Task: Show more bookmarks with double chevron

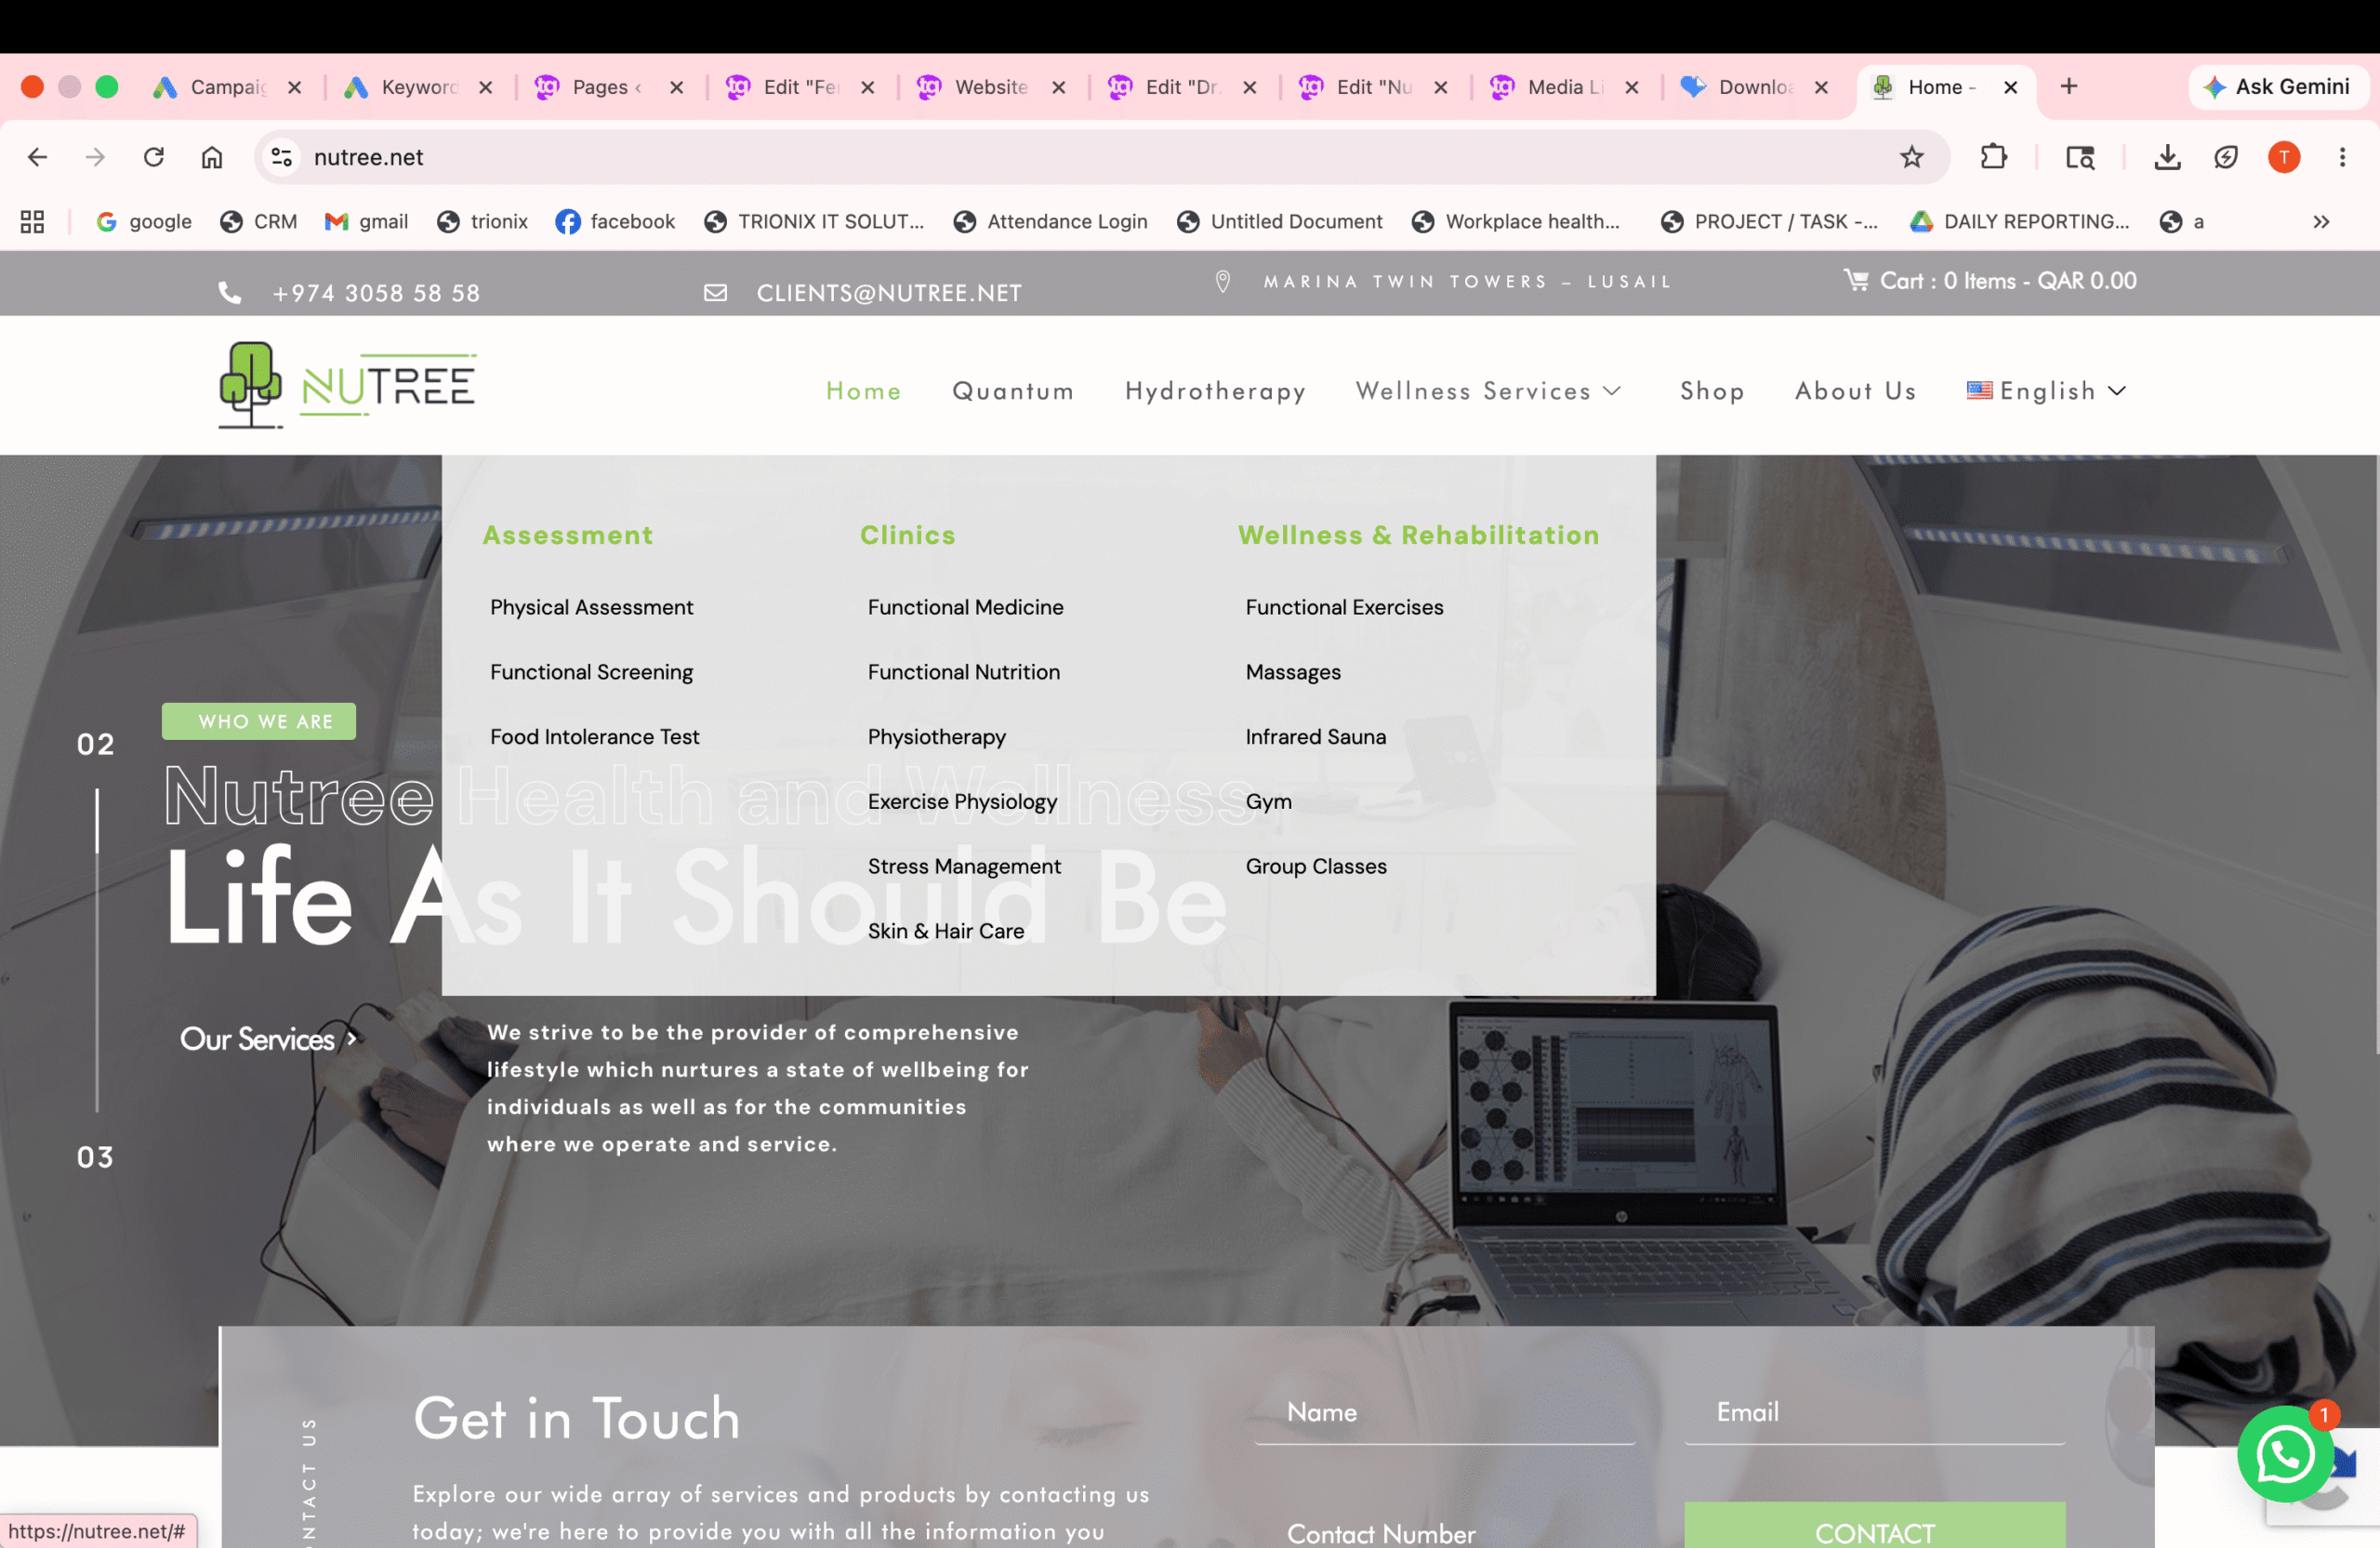Action: pos(2321,222)
